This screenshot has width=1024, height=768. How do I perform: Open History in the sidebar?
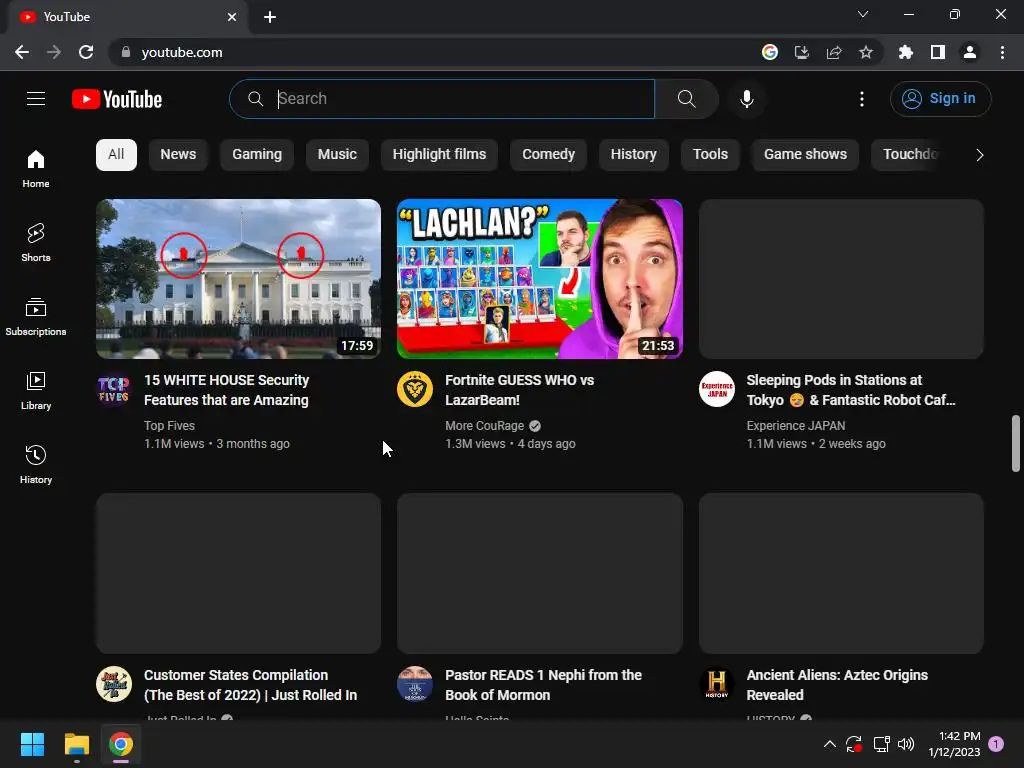(x=36, y=464)
